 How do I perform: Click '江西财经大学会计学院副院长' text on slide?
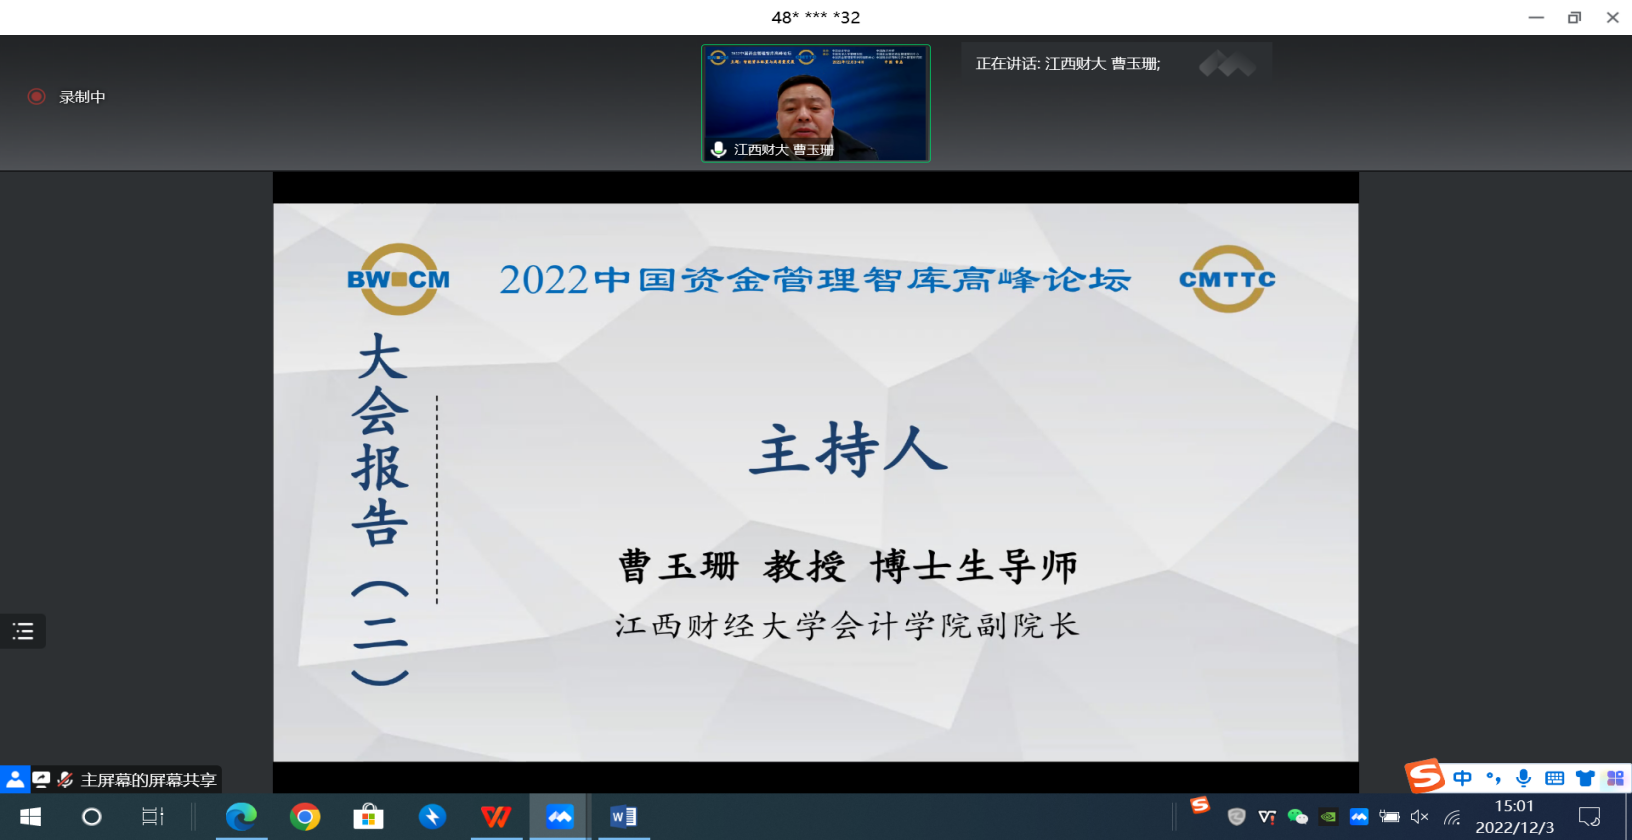(847, 626)
